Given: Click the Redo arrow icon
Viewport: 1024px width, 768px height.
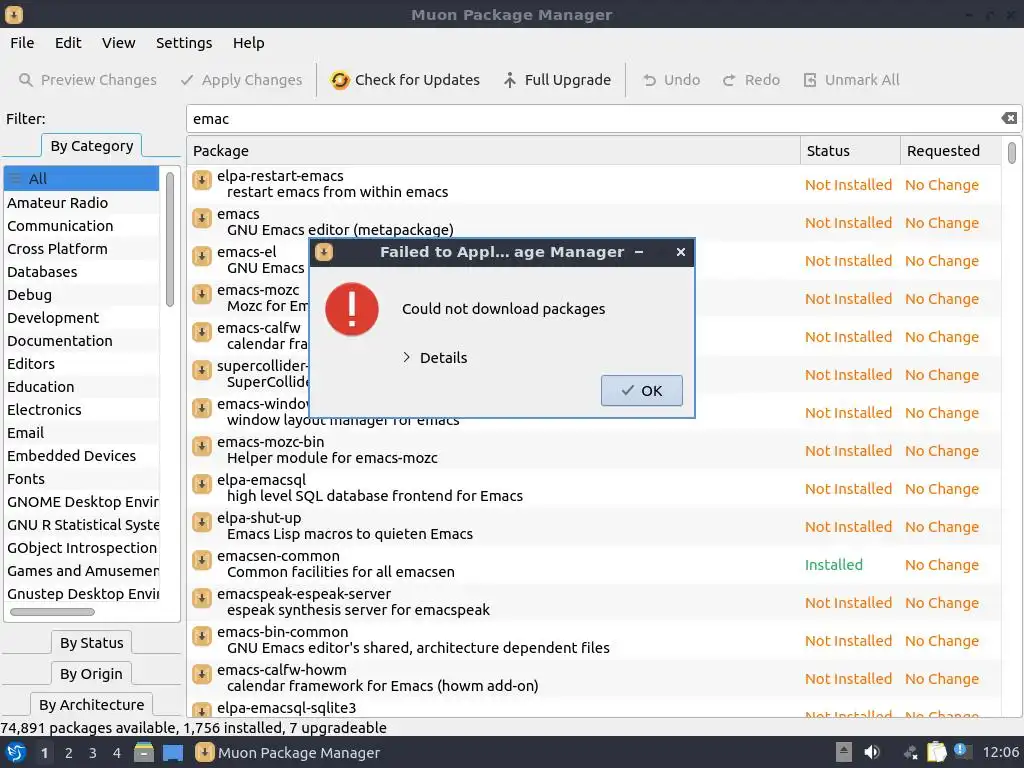Looking at the screenshot, I should pyautogui.click(x=729, y=80).
